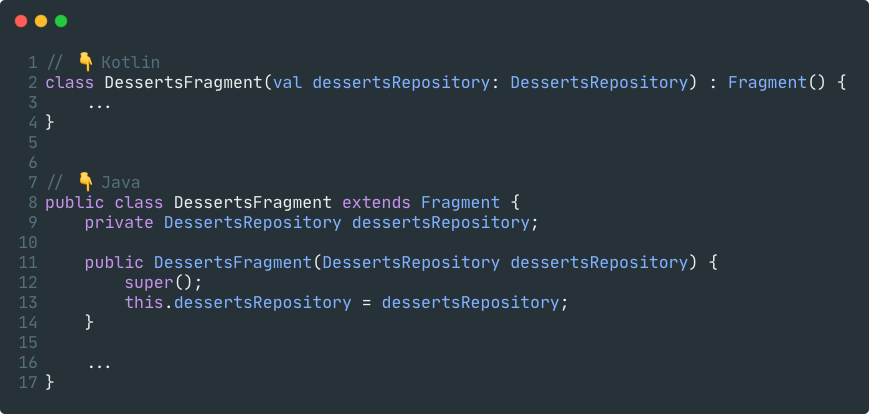Click line number 8 in gutter
Image resolution: width=869 pixels, height=414 pixels.
pyautogui.click(x=33, y=202)
